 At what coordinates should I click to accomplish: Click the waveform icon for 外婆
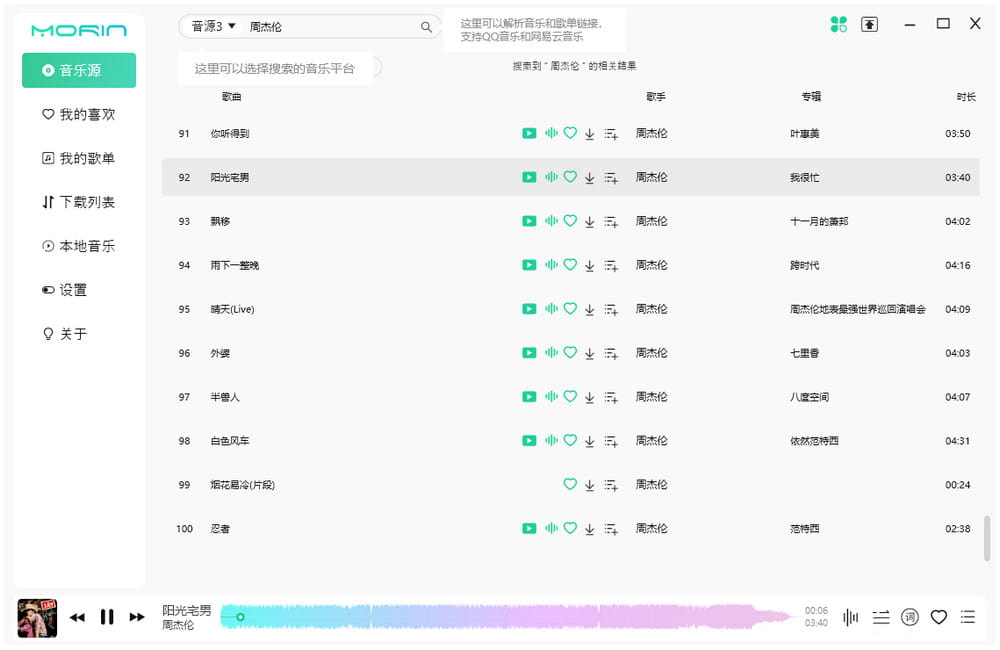click(551, 353)
